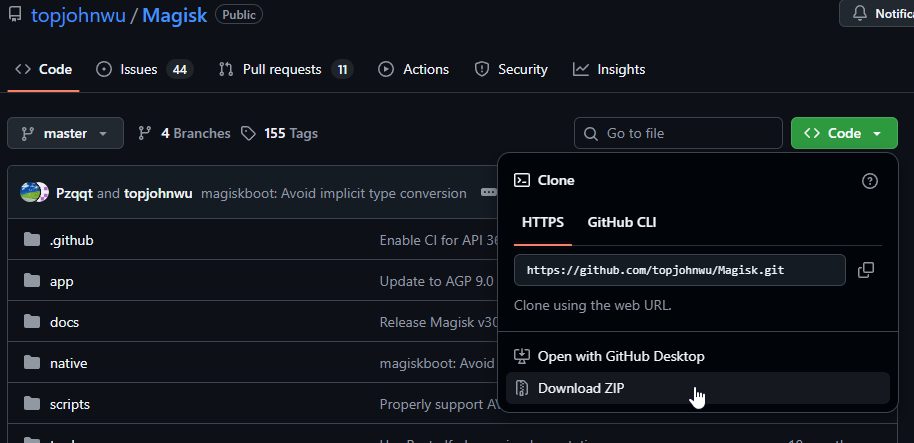Select the GitHub CLI clone tab
The image size is (914, 443).
622,223
